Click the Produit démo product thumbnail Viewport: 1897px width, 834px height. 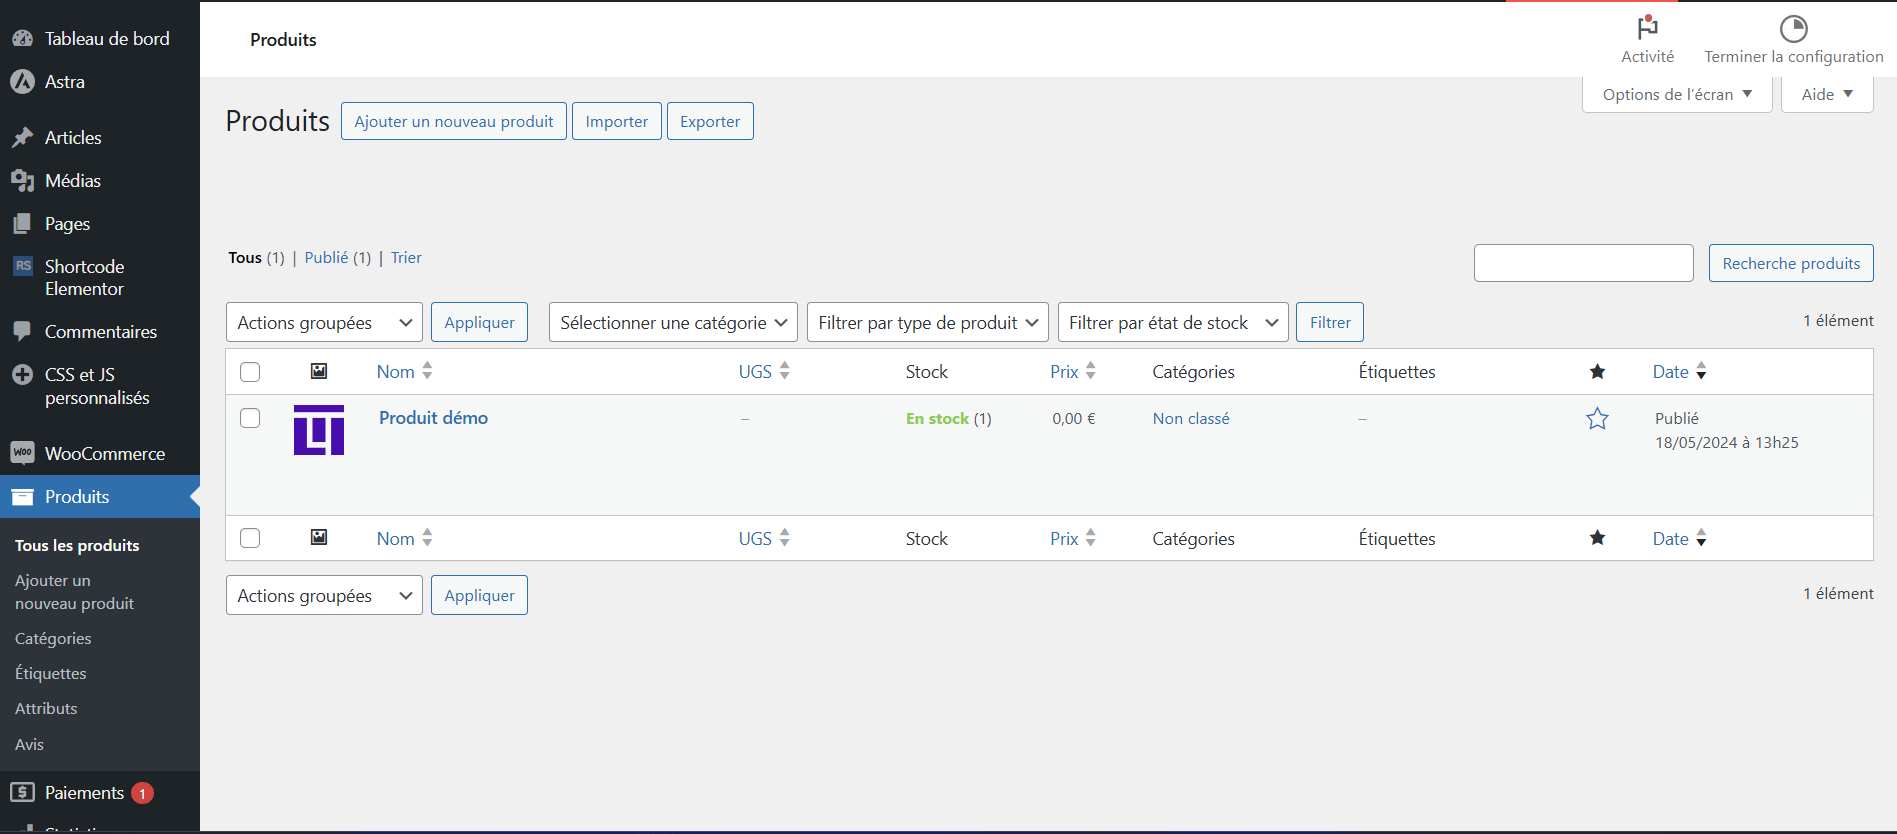319,430
